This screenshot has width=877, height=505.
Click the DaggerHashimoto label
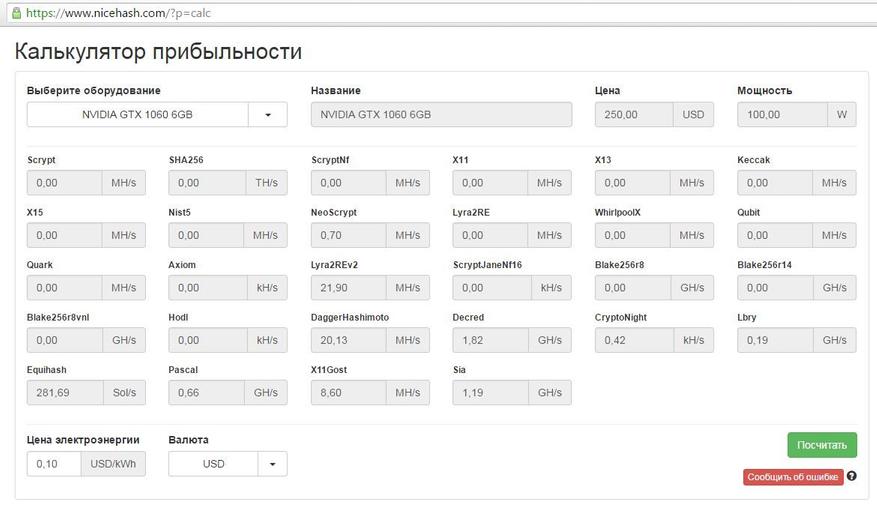350,317
